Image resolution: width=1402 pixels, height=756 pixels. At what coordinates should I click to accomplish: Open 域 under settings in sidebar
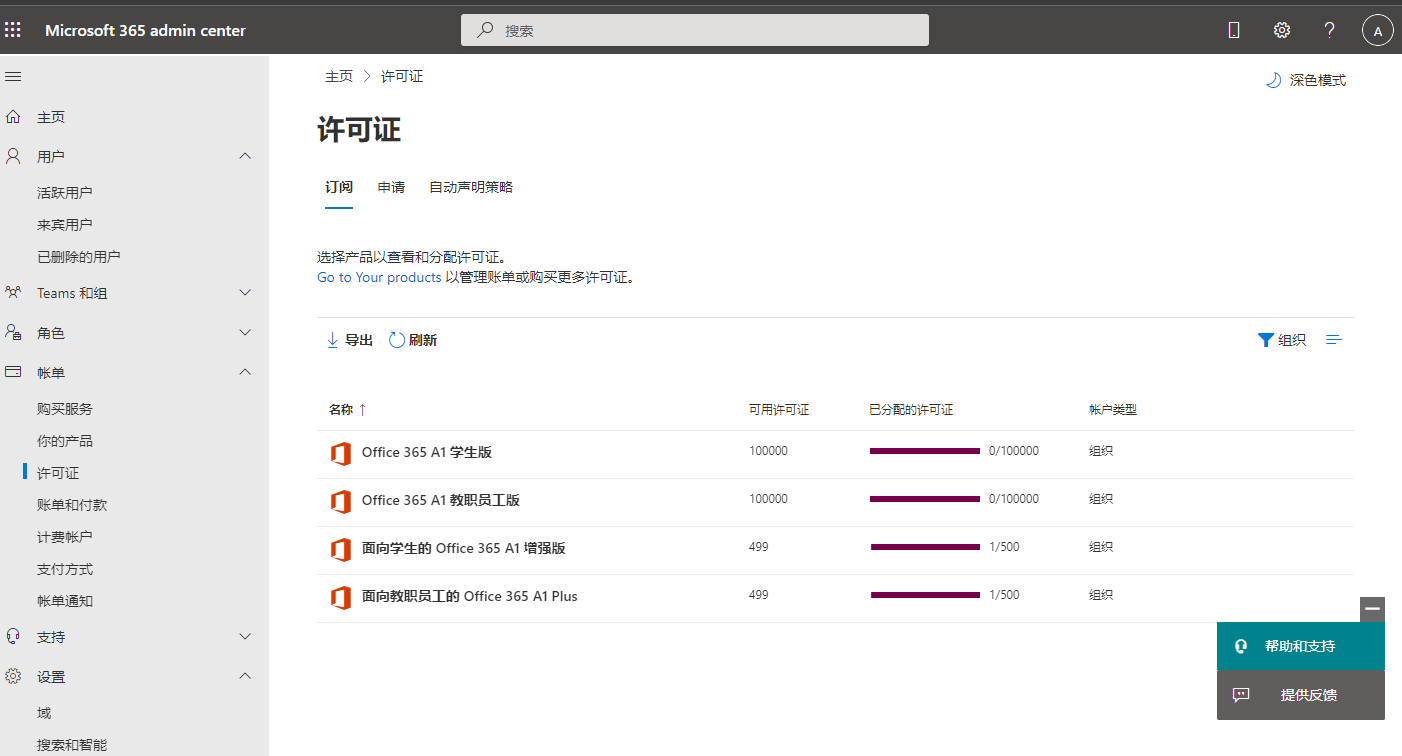pos(44,713)
